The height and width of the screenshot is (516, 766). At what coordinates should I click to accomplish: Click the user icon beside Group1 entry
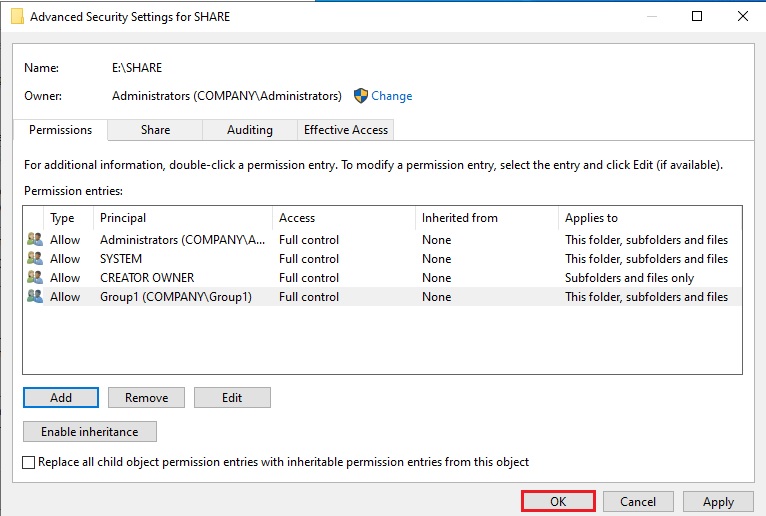click(x=35, y=297)
